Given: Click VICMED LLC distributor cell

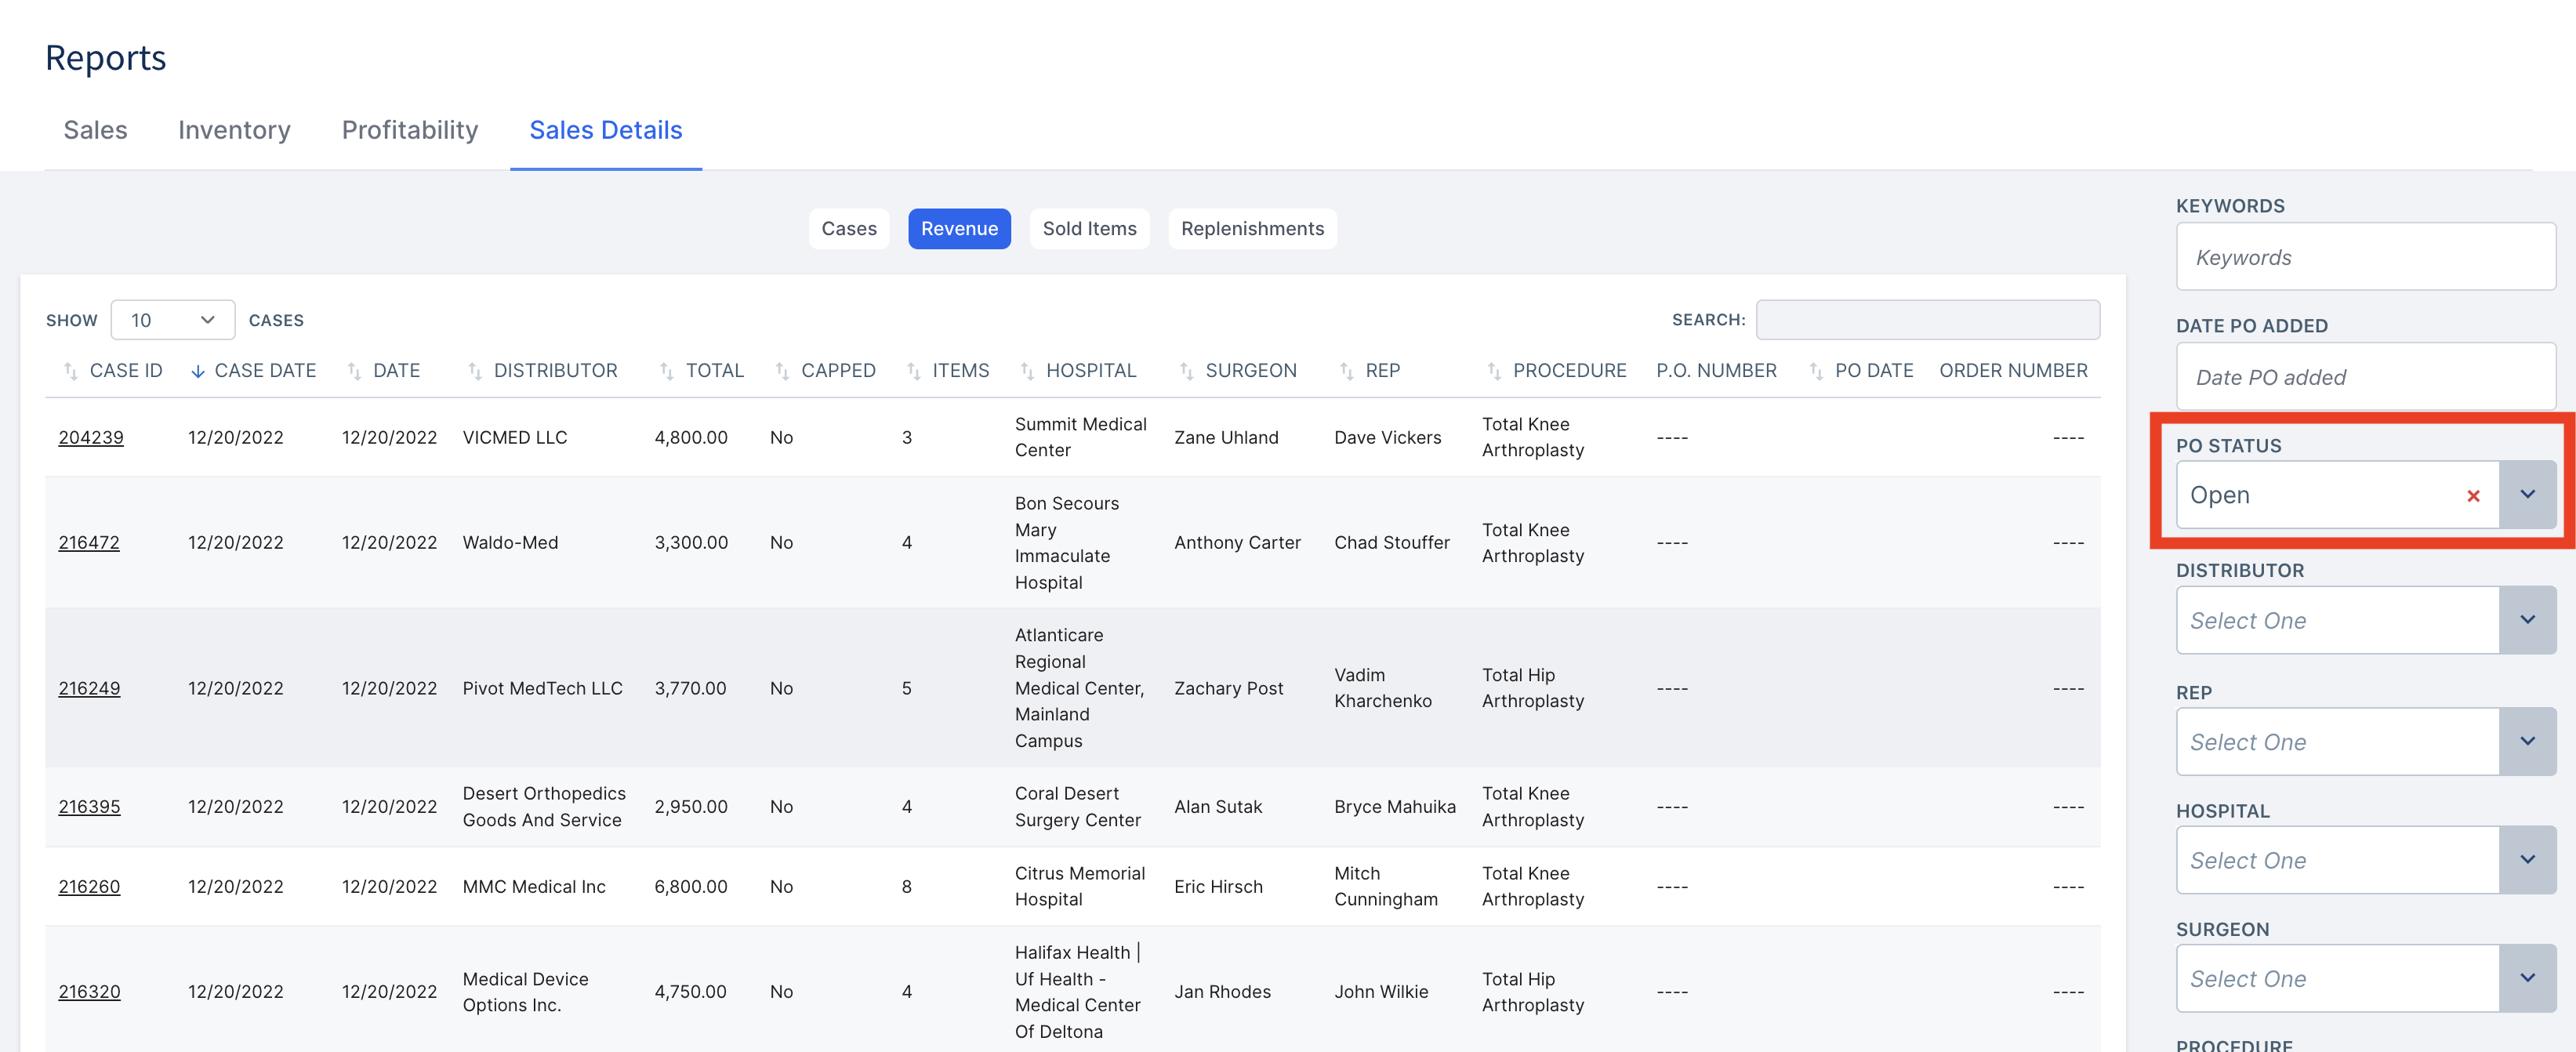Looking at the screenshot, I should (x=514, y=437).
